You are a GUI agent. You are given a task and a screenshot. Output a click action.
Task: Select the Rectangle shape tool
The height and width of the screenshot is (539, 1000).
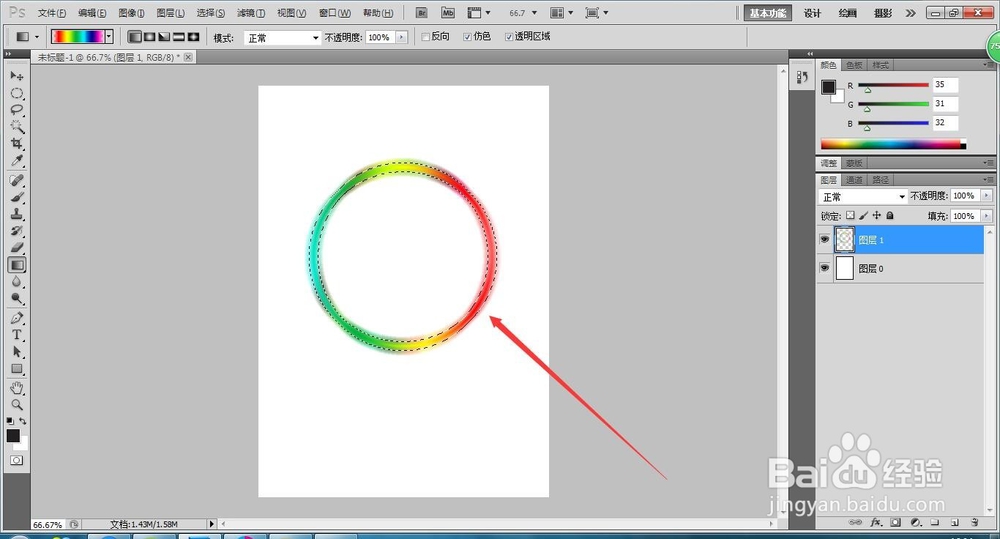[x=17, y=368]
